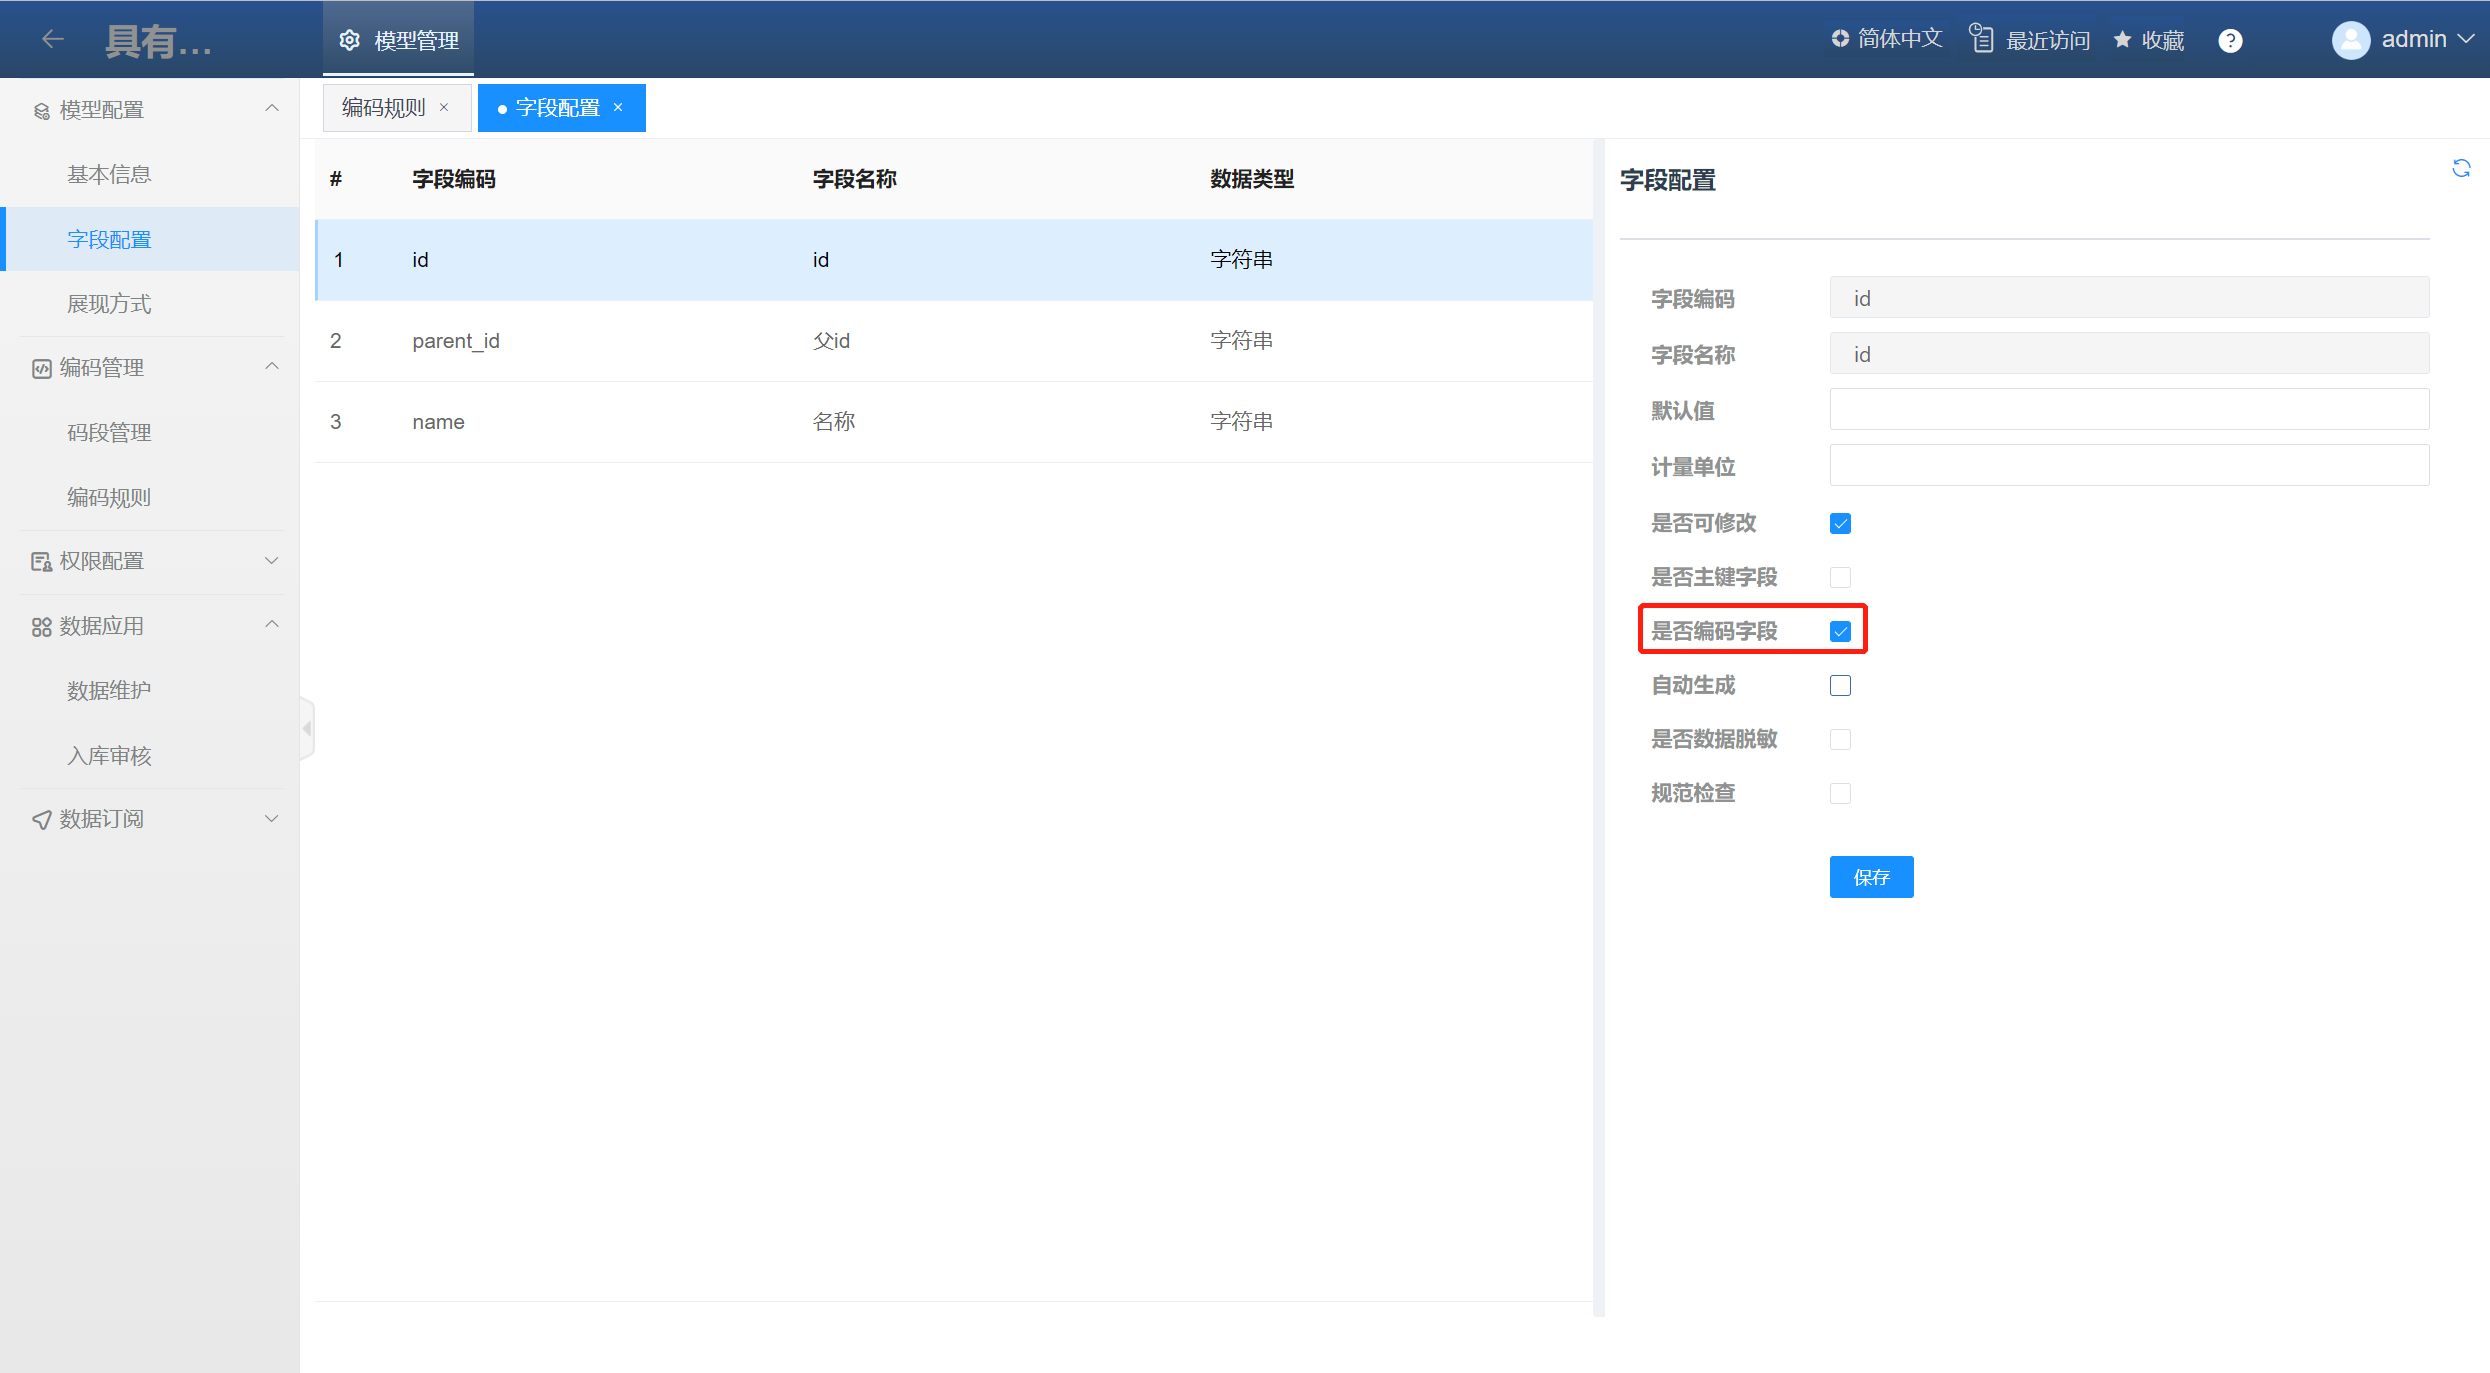
Task: Click the 保存 button
Action: (x=1871, y=877)
